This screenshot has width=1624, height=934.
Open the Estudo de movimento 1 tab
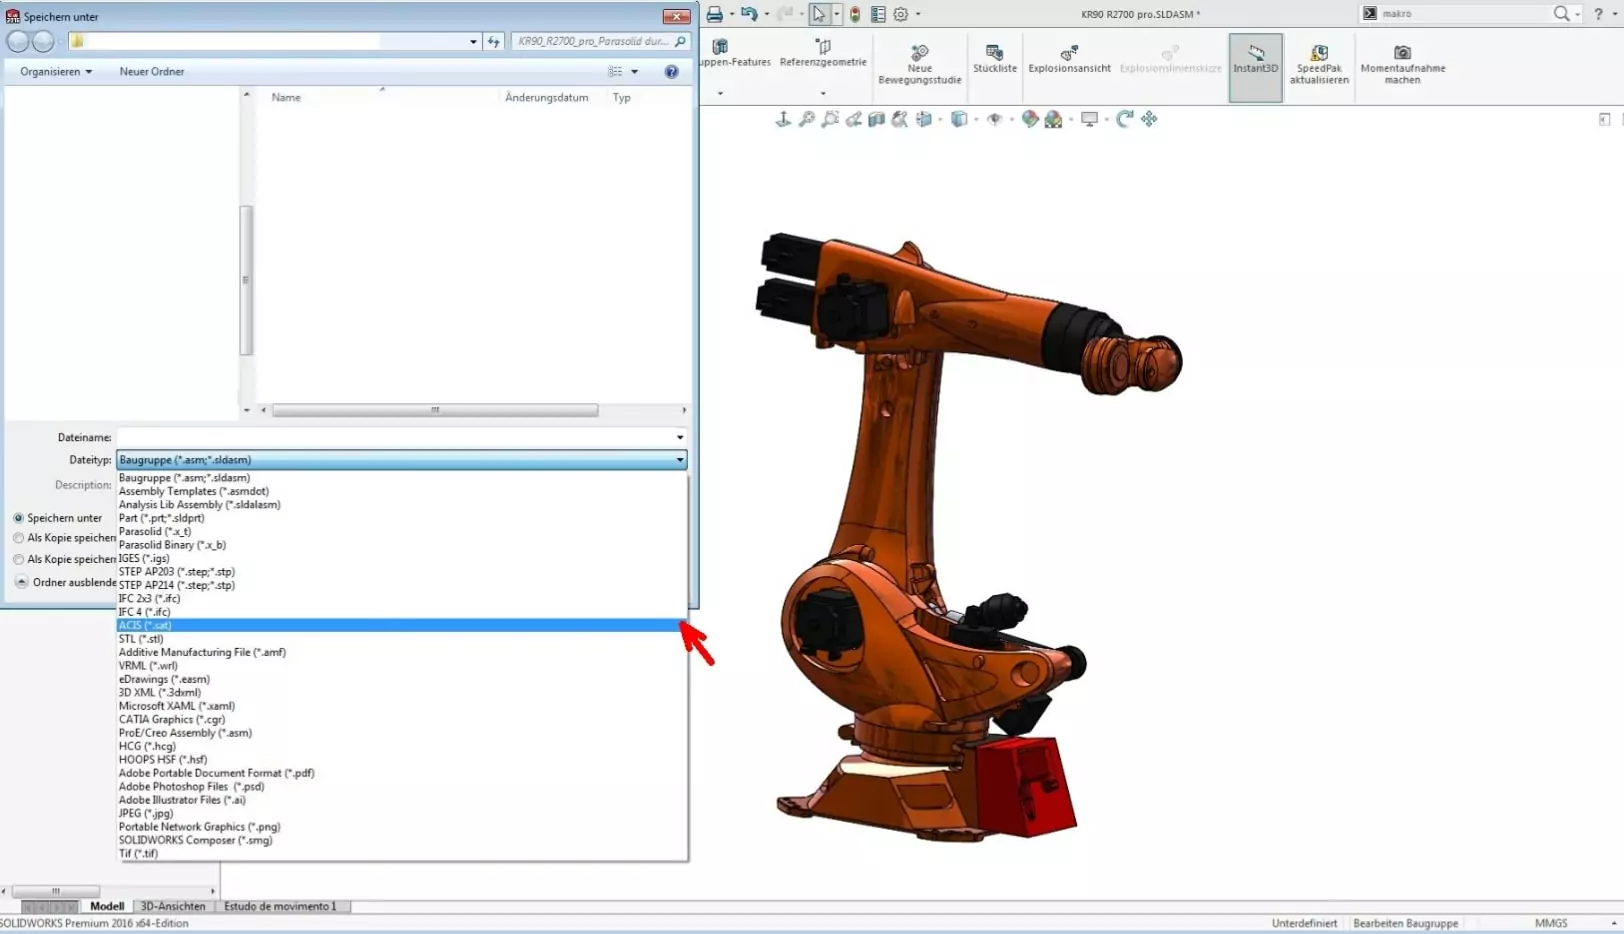[x=282, y=906]
